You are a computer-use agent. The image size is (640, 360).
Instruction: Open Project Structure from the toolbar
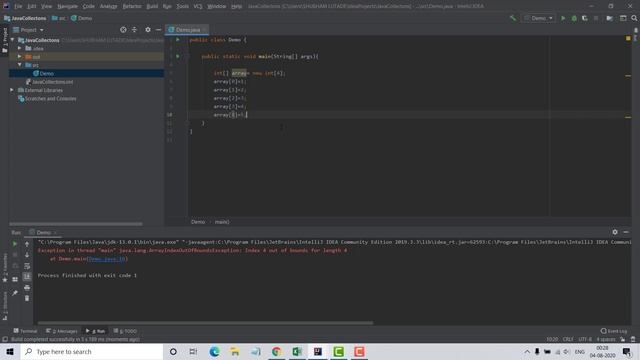609,18
